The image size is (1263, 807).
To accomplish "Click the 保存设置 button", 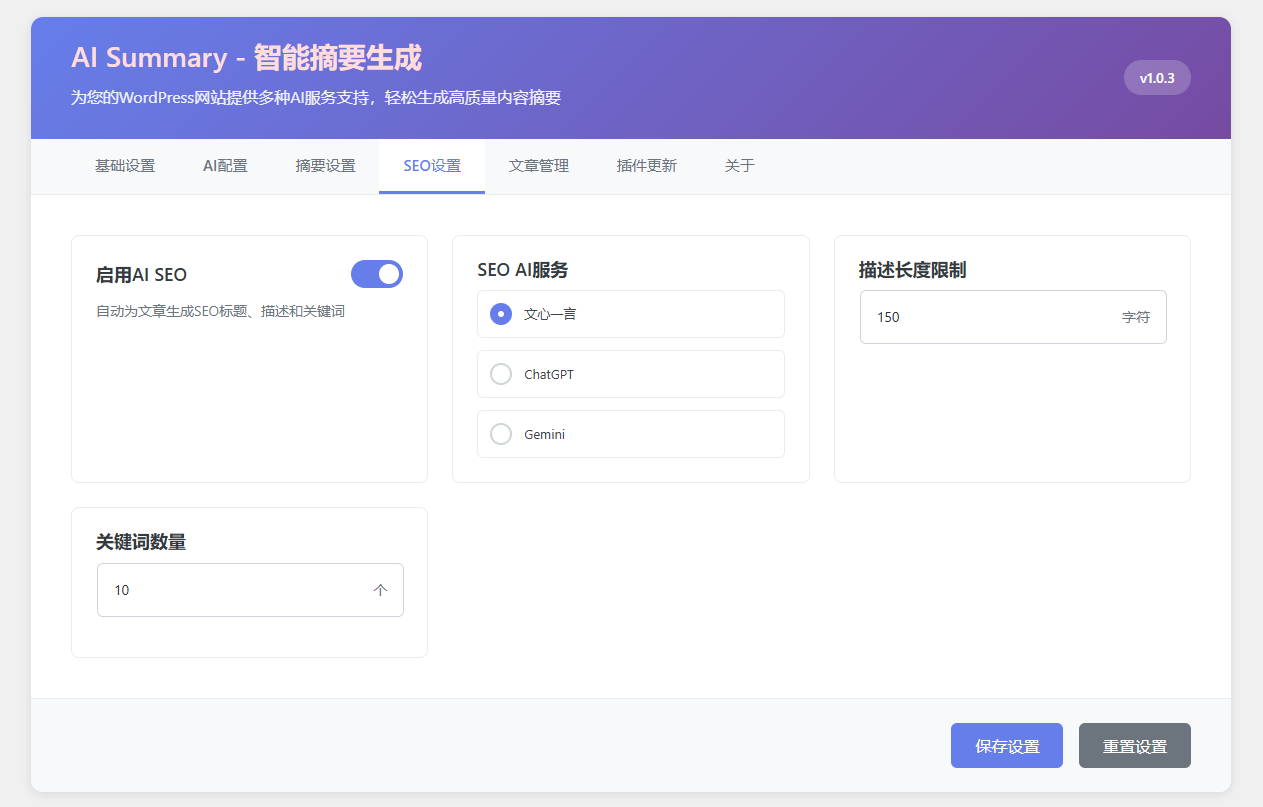I will click(x=1006, y=745).
